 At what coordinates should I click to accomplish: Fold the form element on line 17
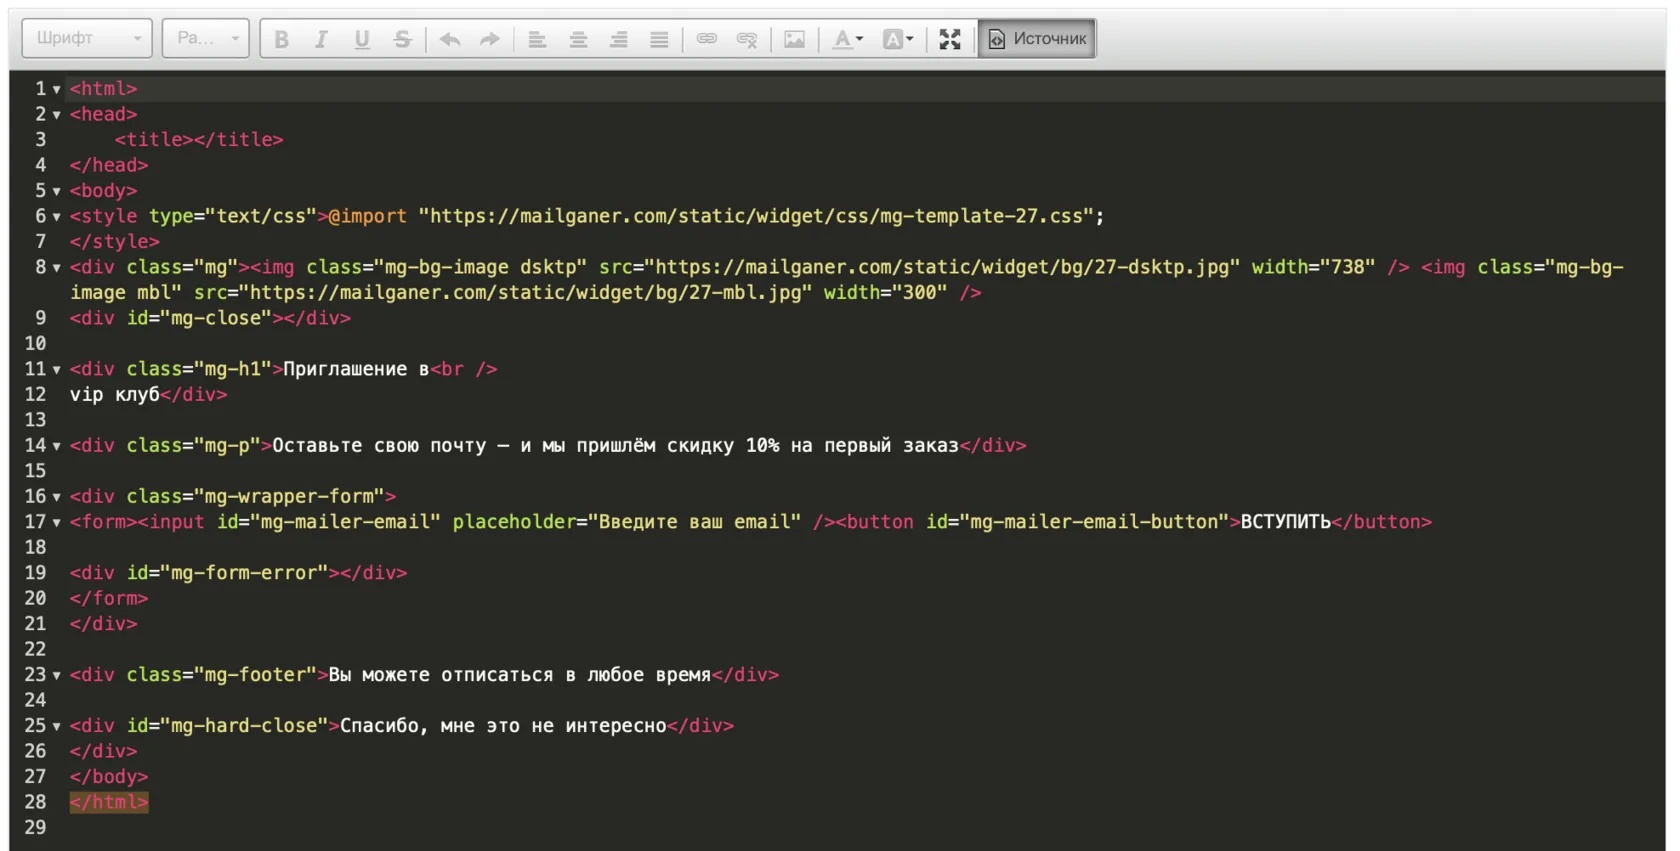tap(57, 523)
